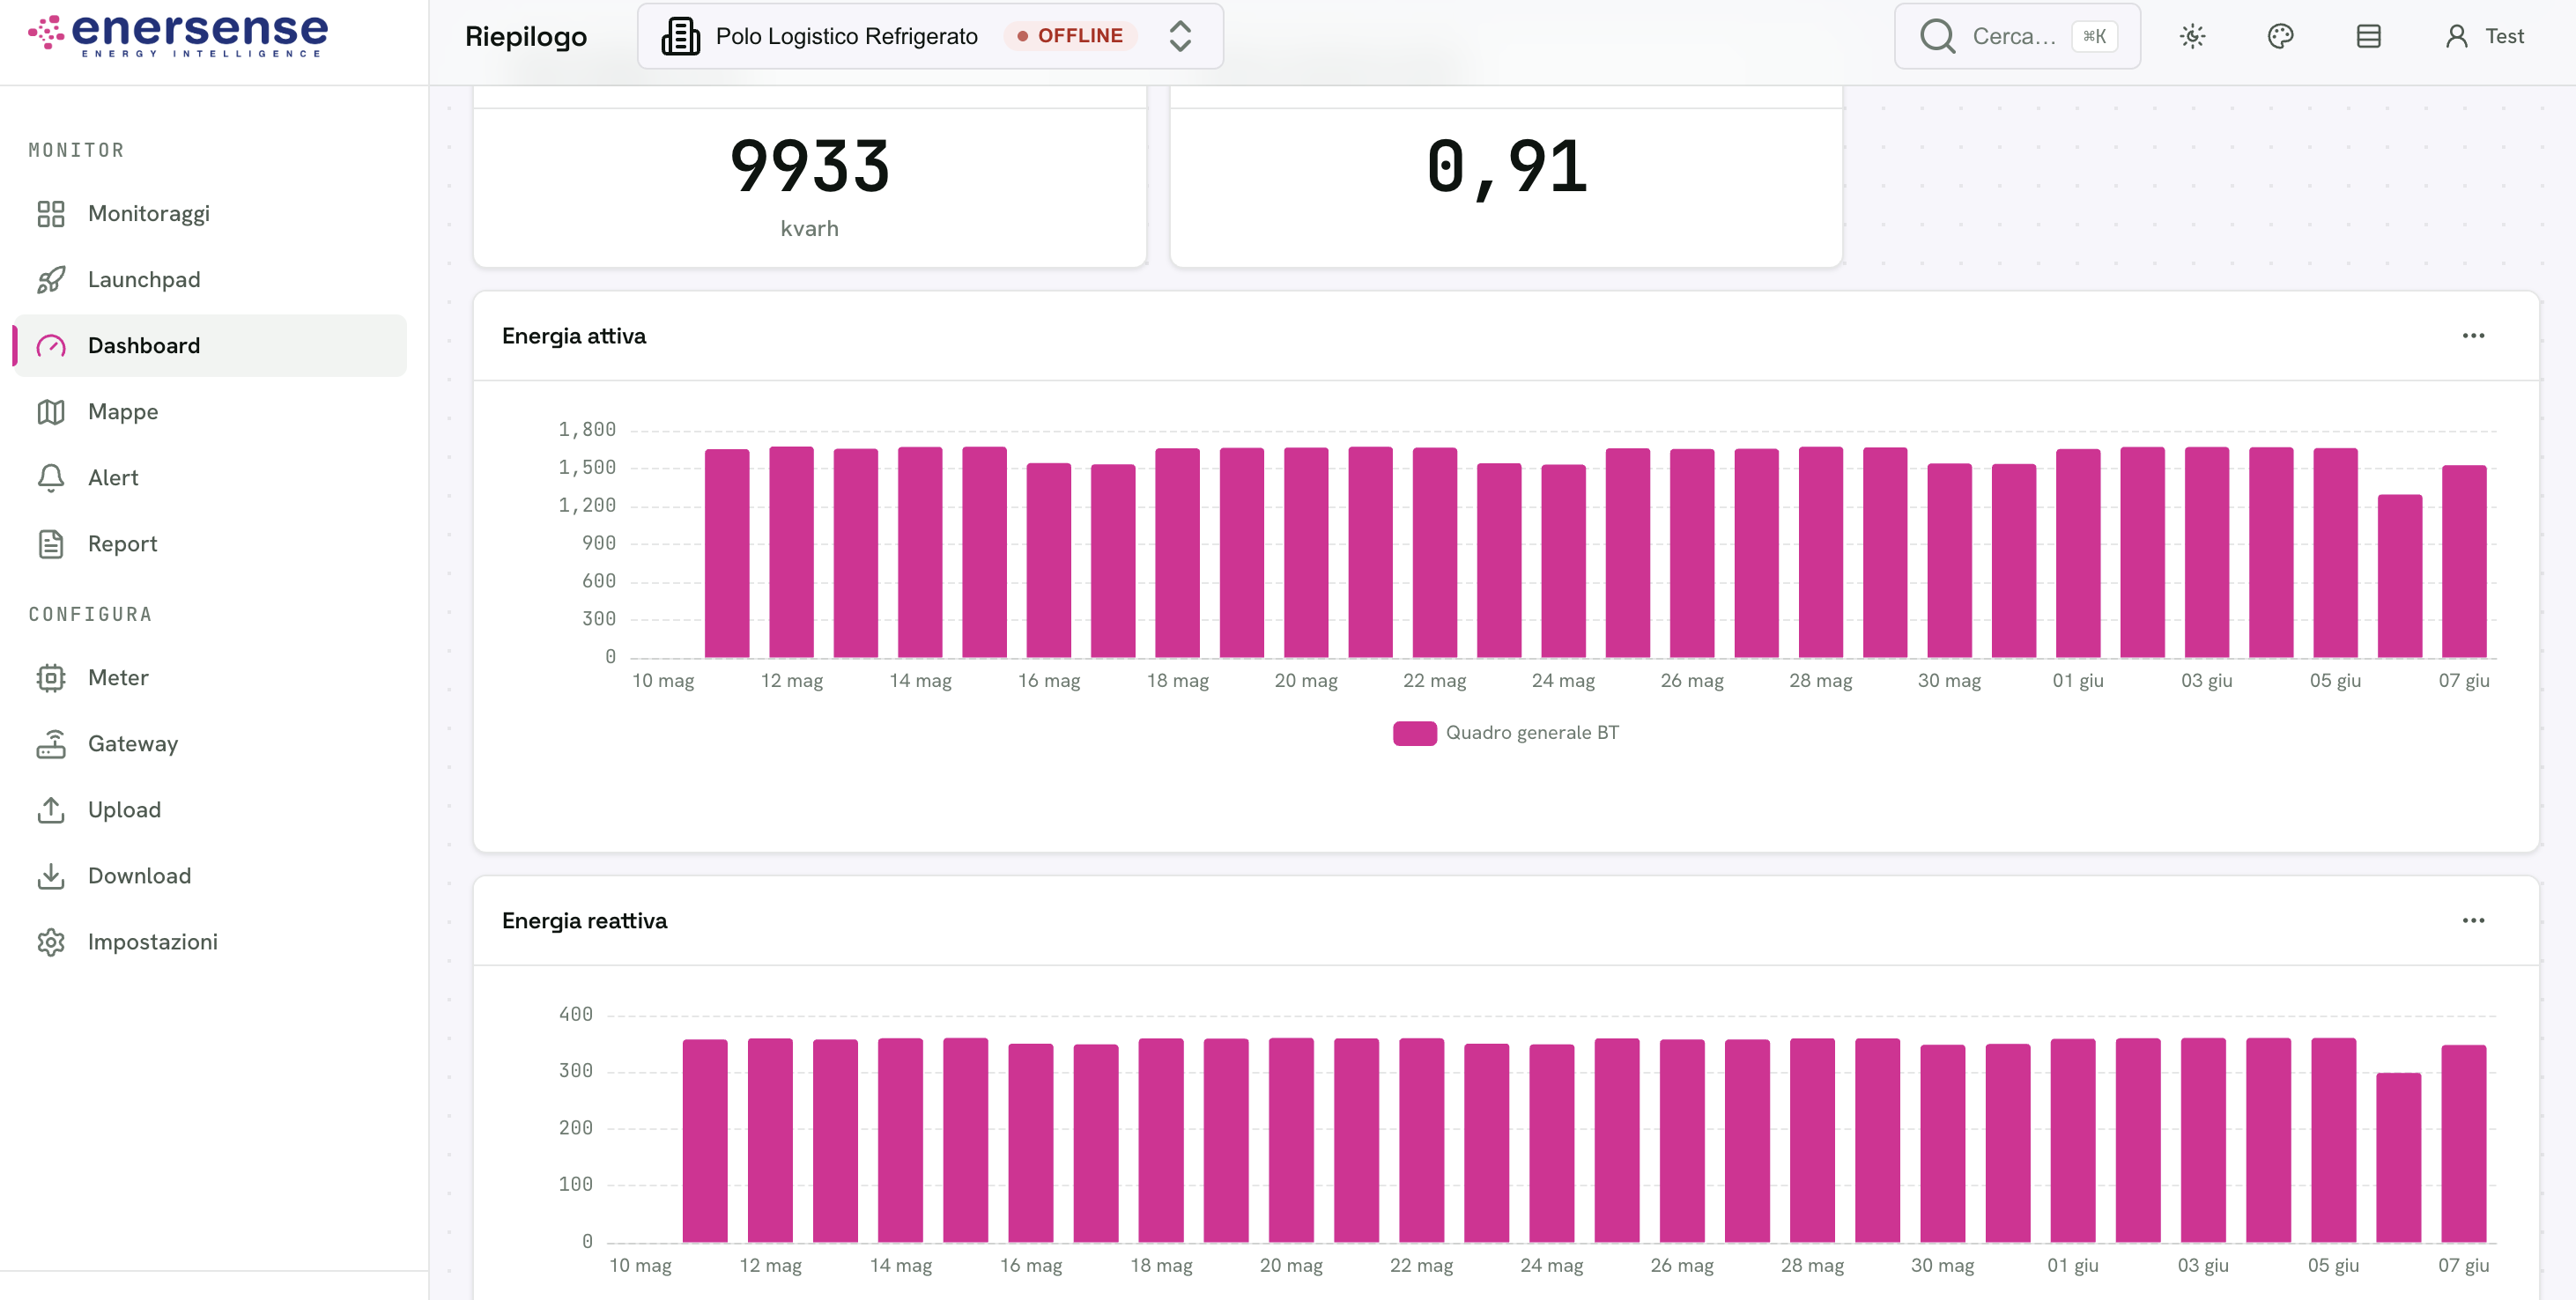The width and height of the screenshot is (2576, 1300).
Task: Click the 06 giu bar in Energia attiva
Action: pos(2399,576)
